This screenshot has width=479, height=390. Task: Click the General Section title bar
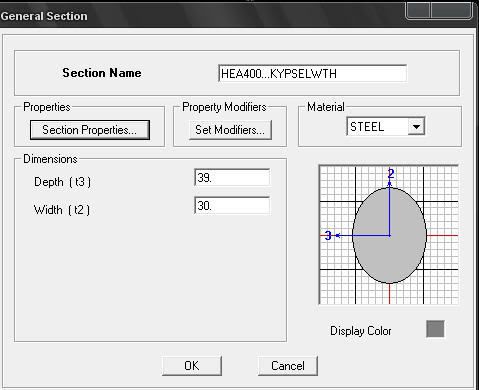point(200,16)
